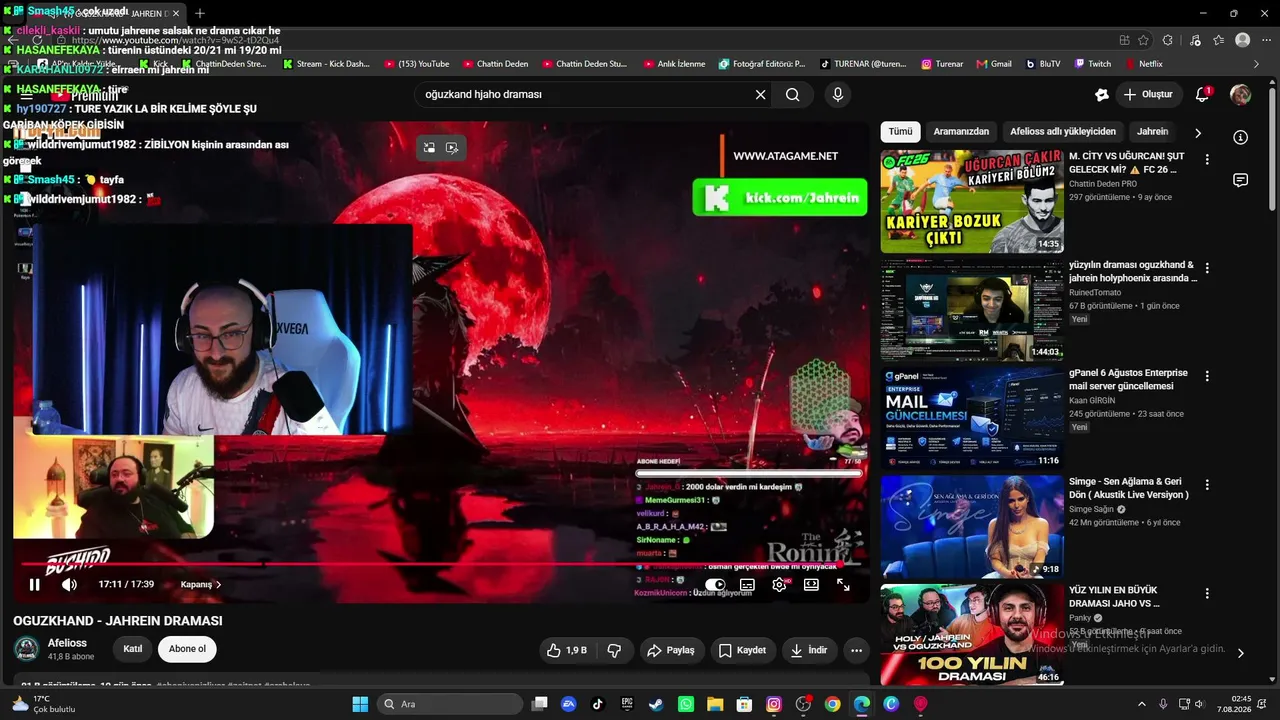1280x720 pixels.
Task: Open the YouTube bookmark (153)
Action: pyautogui.click(x=417, y=64)
